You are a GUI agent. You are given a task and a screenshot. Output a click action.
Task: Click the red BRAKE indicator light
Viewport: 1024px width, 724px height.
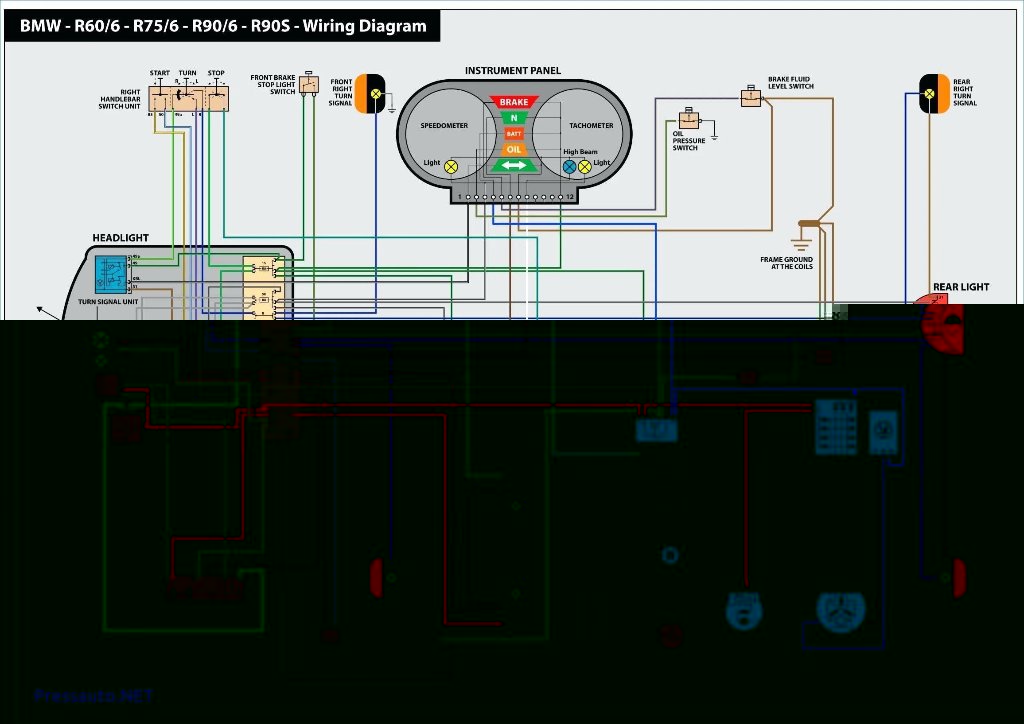click(x=514, y=102)
